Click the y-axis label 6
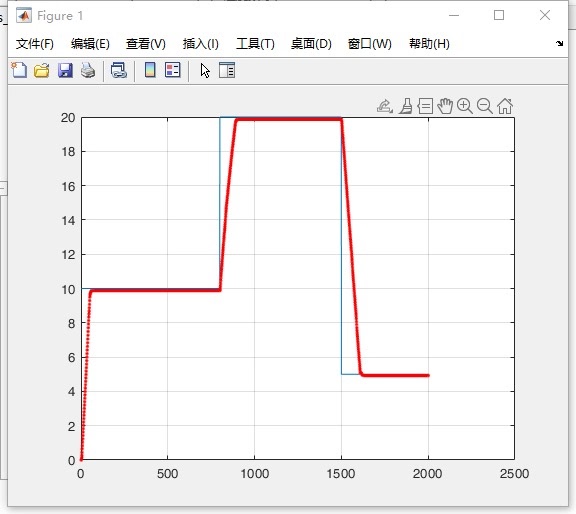 [72, 357]
